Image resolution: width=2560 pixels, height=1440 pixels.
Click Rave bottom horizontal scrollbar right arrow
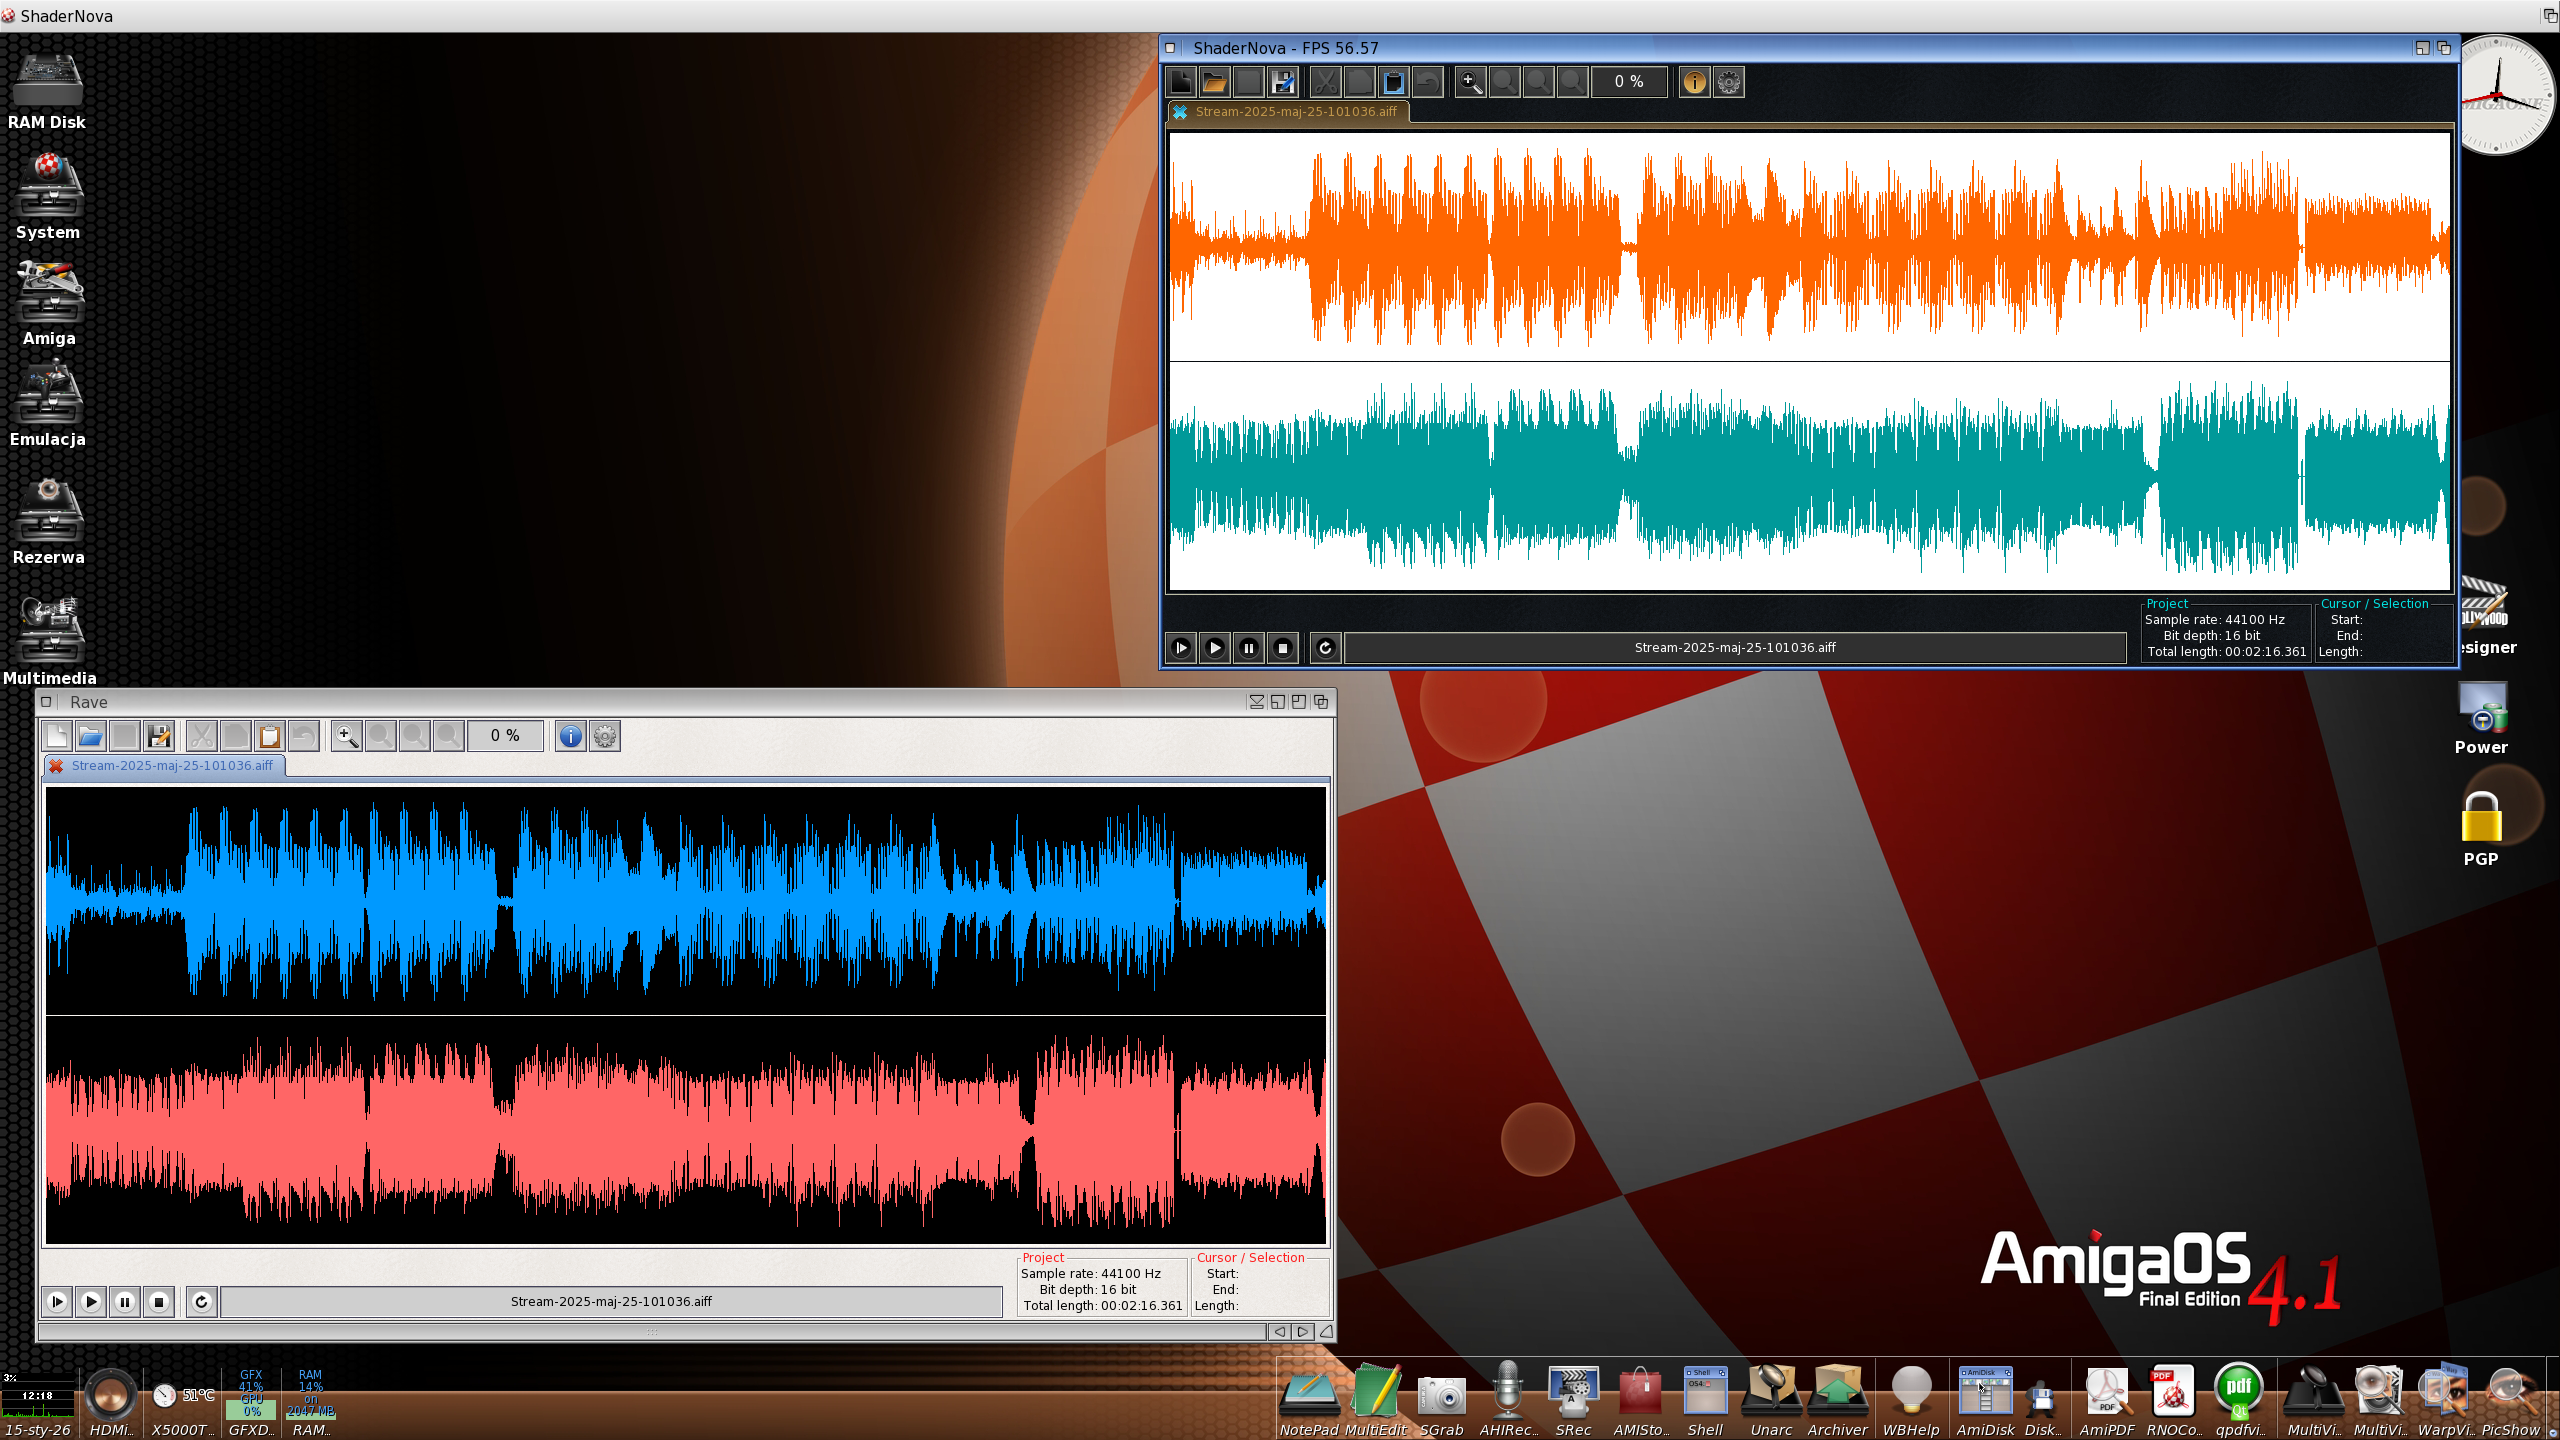pos(1302,1332)
